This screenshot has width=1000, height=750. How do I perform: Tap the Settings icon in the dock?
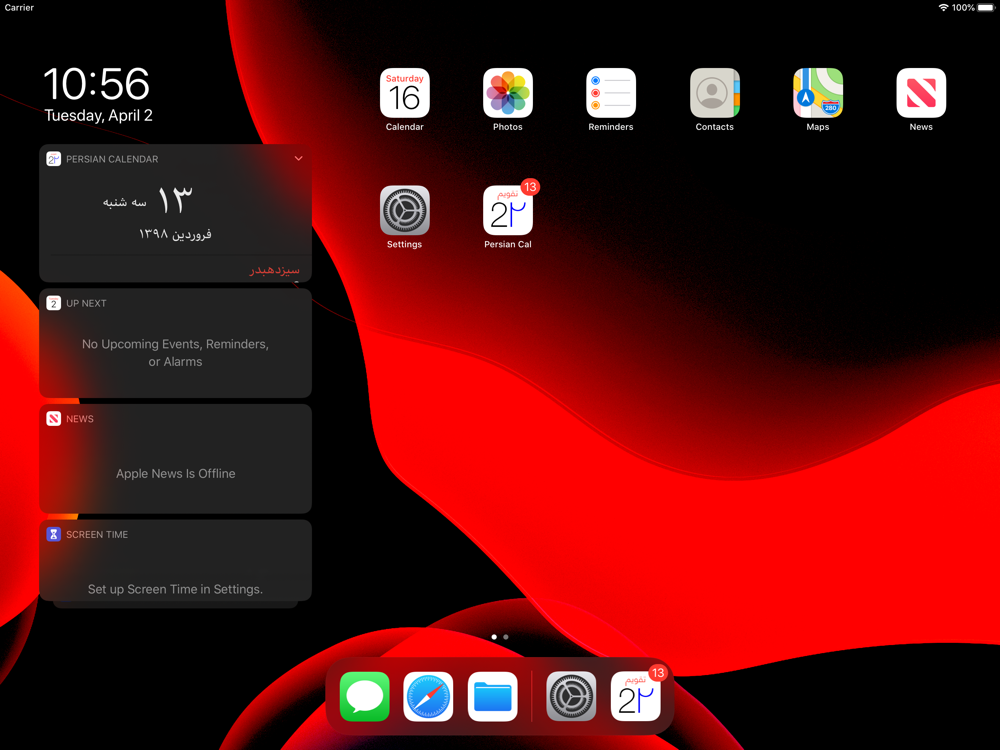tap(572, 696)
